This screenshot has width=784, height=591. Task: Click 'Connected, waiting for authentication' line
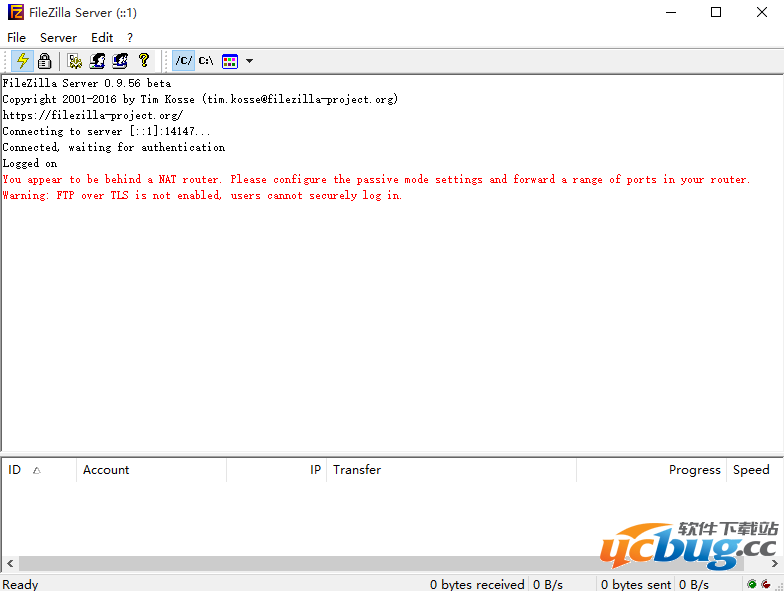click(x=114, y=148)
